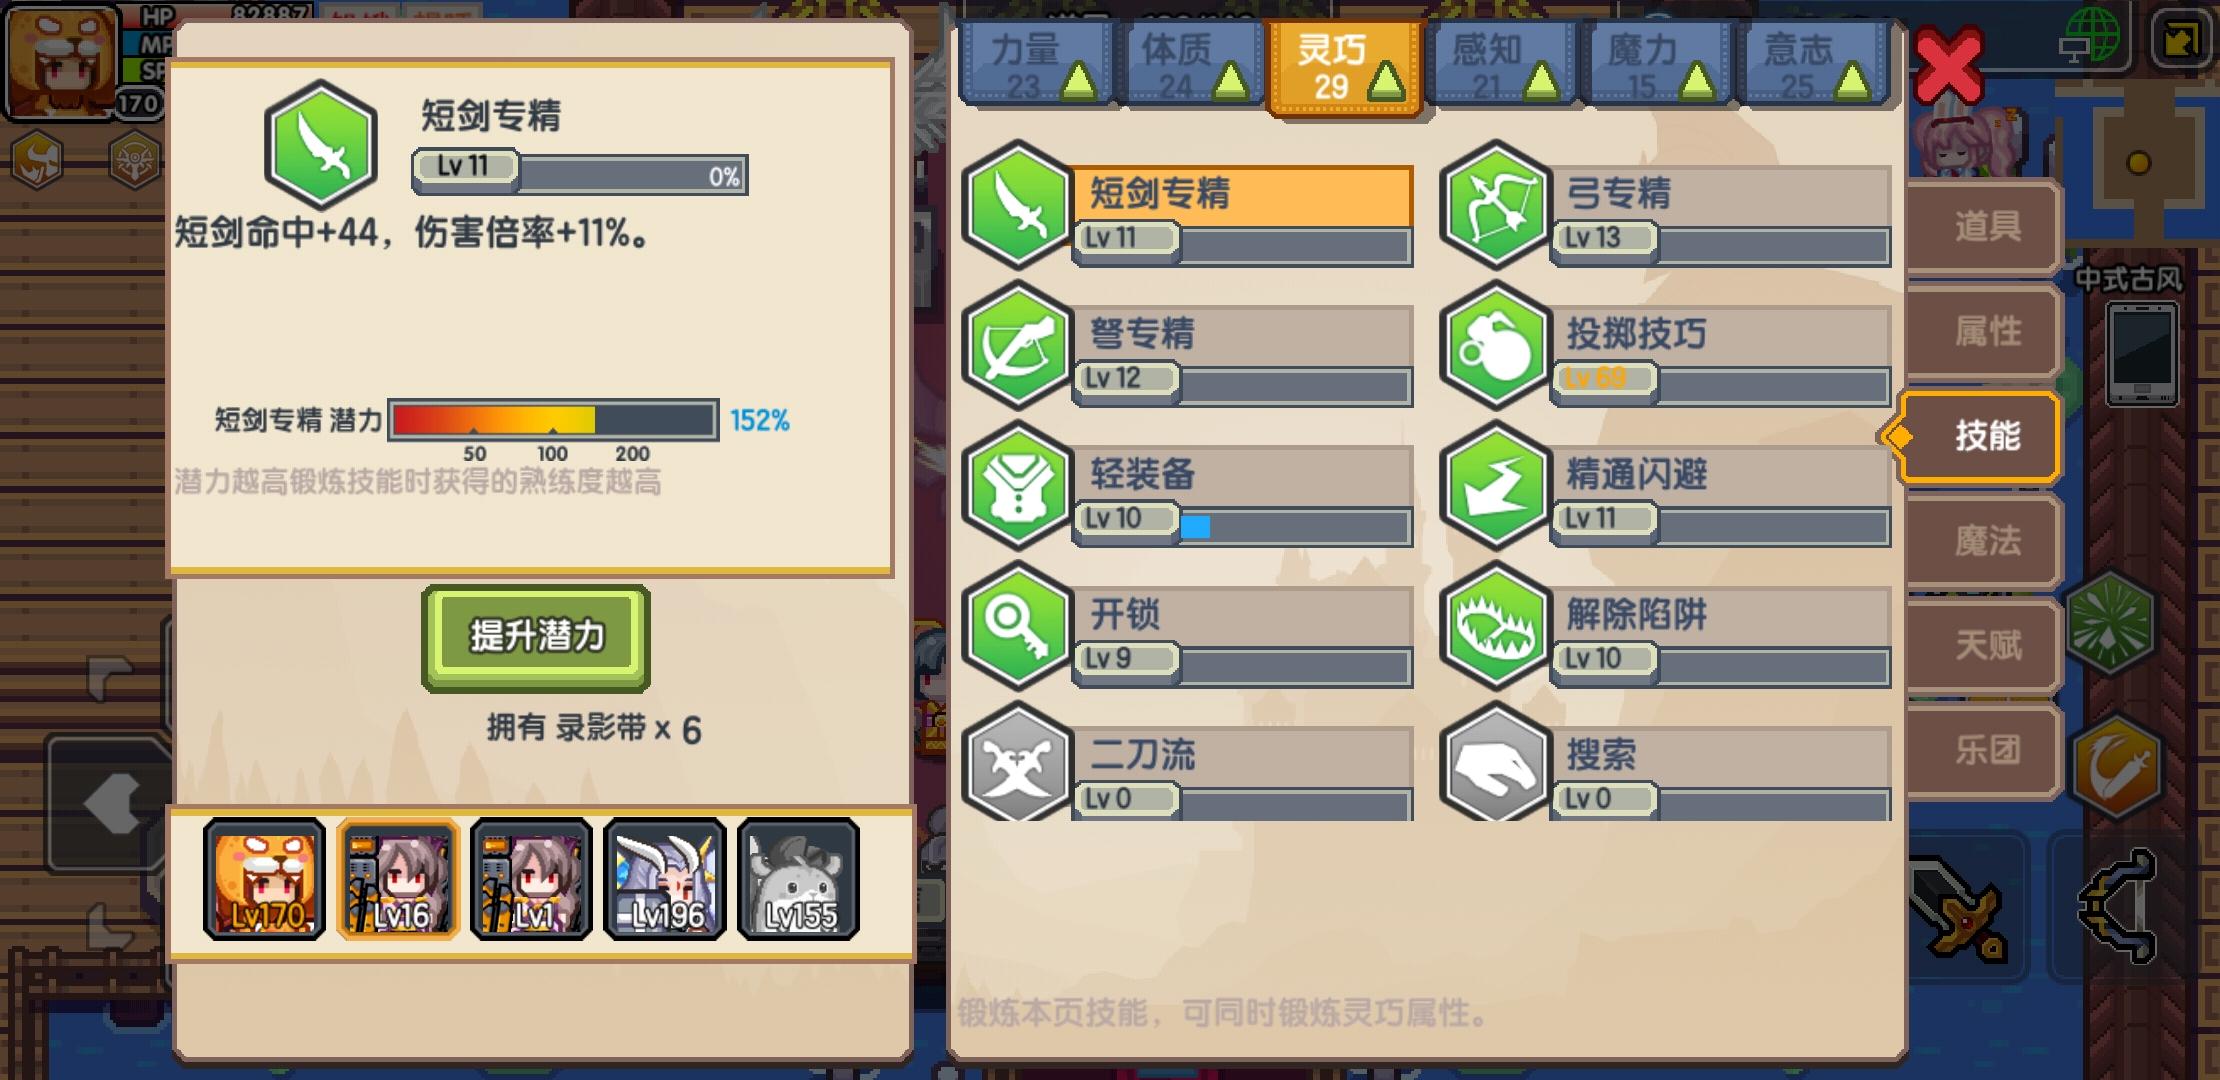The width and height of the screenshot is (2220, 1080).
Task: Choose the Lv155 character portrait
Action: click(x=798, y=879)
